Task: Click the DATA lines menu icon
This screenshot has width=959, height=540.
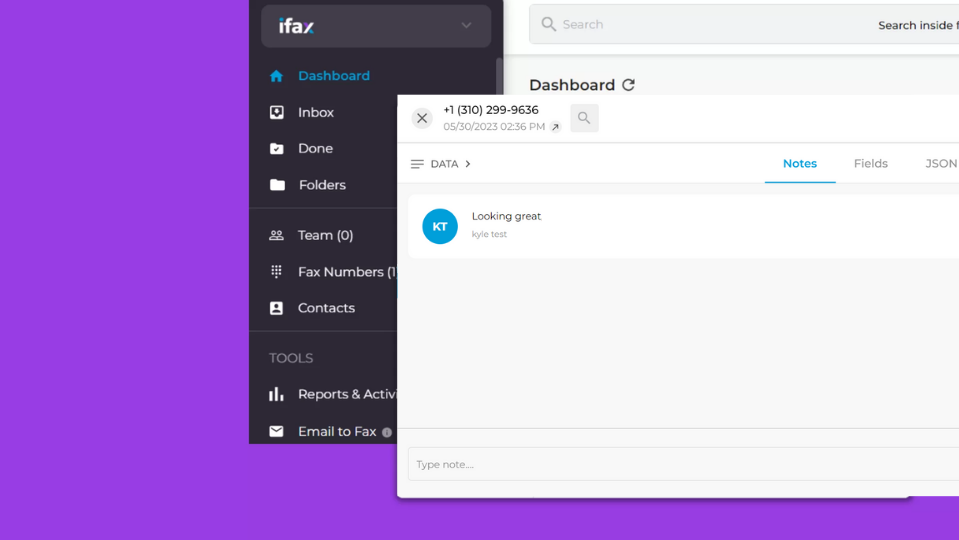Action: (x=417, y=164)
